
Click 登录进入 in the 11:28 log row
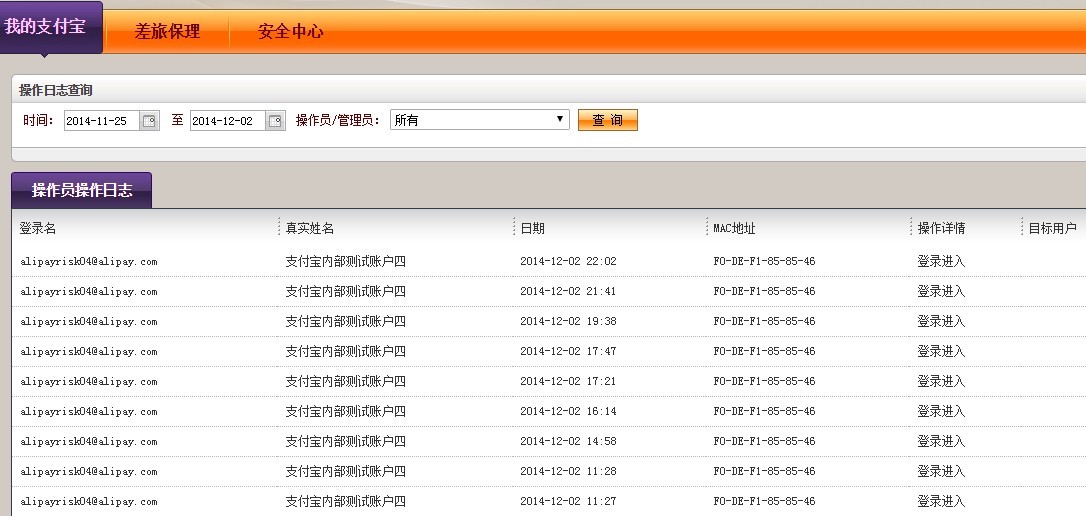pyautogui.click(x=941, y=471)
